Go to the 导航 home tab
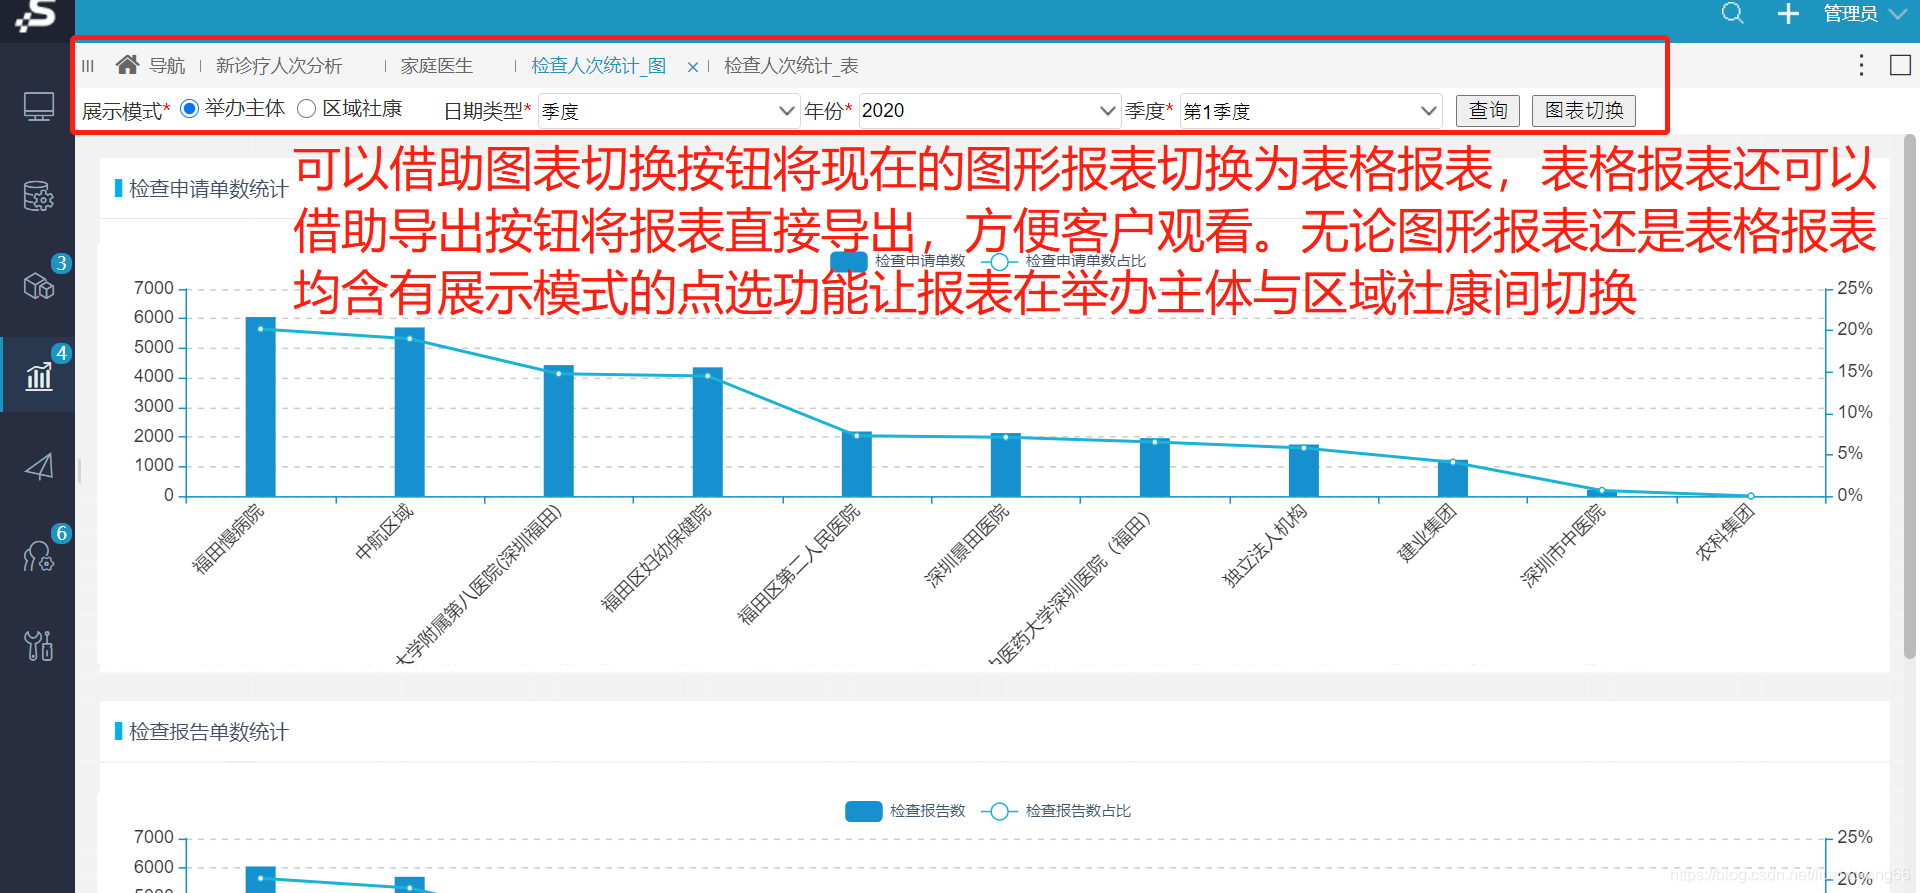Image resolution: width=1920 pixels, height=893 pixels. (x=151, y=66)
